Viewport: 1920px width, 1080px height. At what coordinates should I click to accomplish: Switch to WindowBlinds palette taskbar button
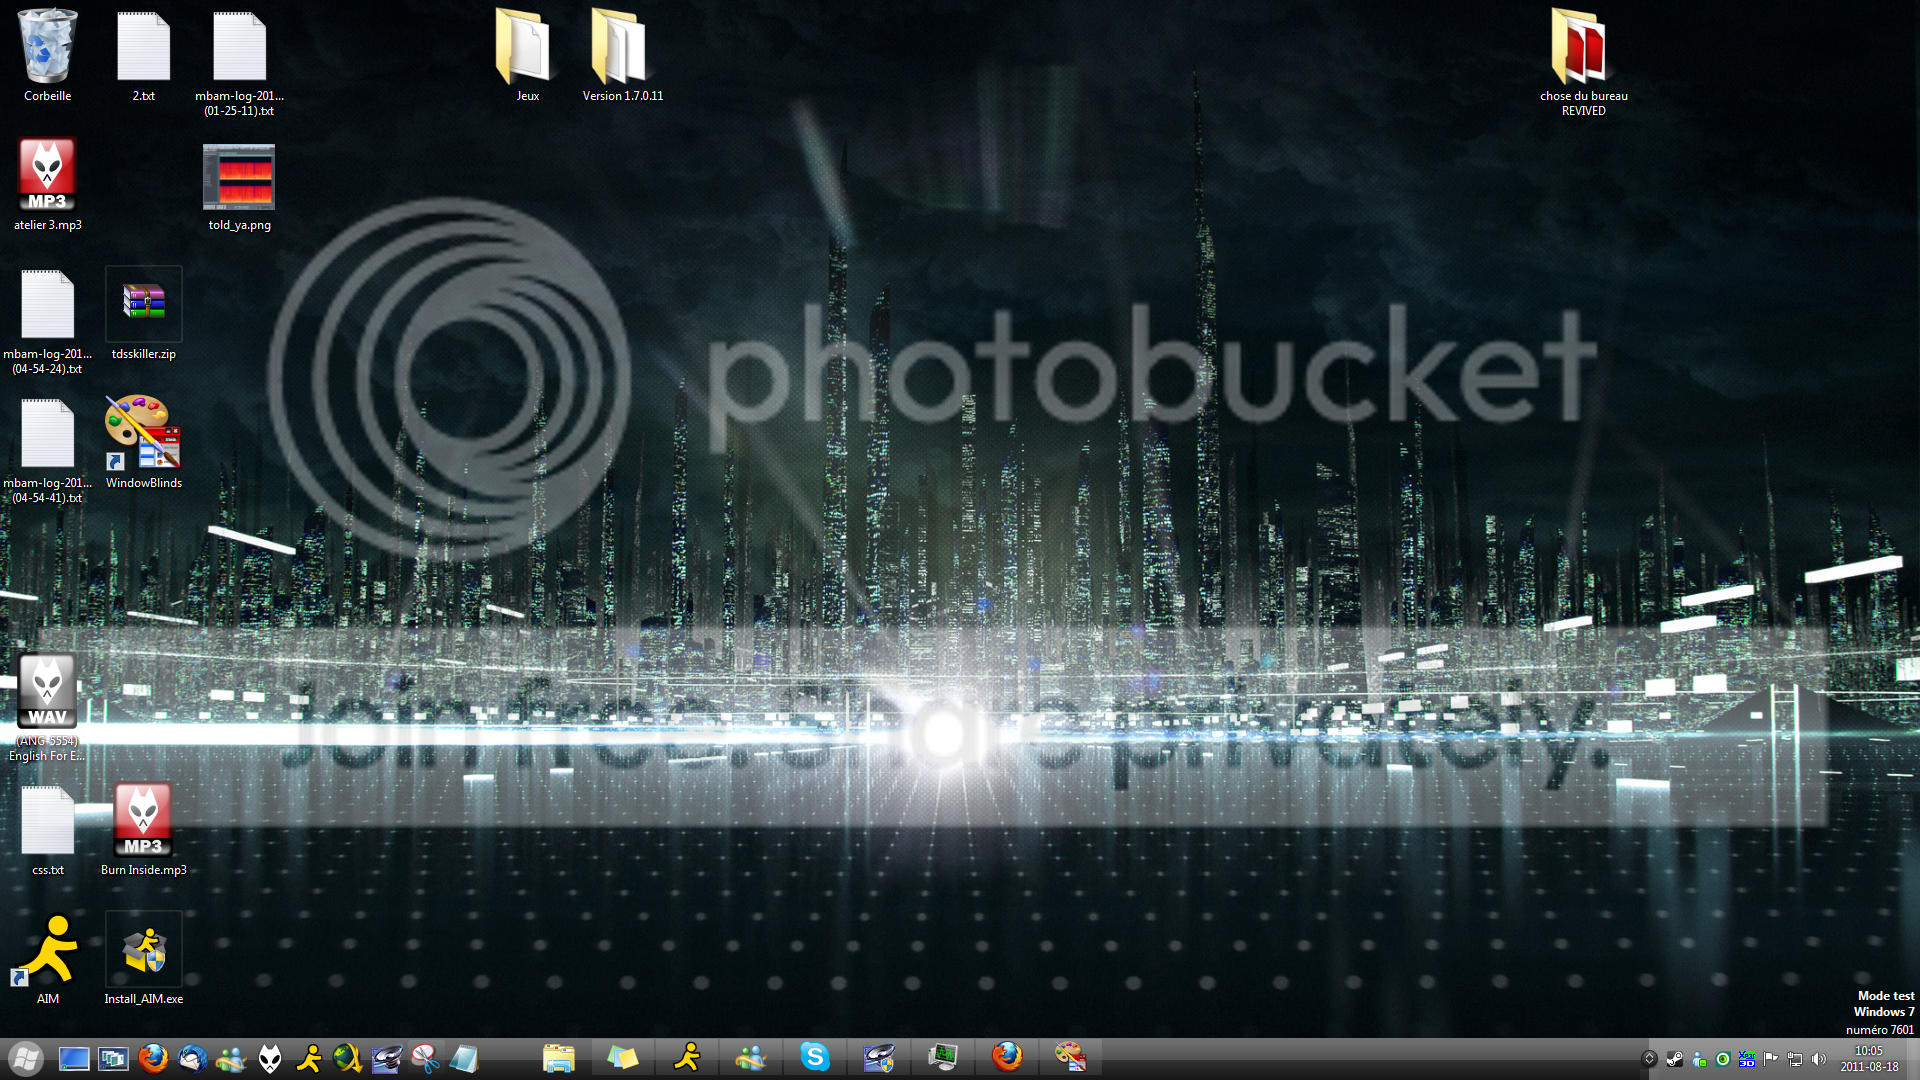click(x=1071, y=1058)
